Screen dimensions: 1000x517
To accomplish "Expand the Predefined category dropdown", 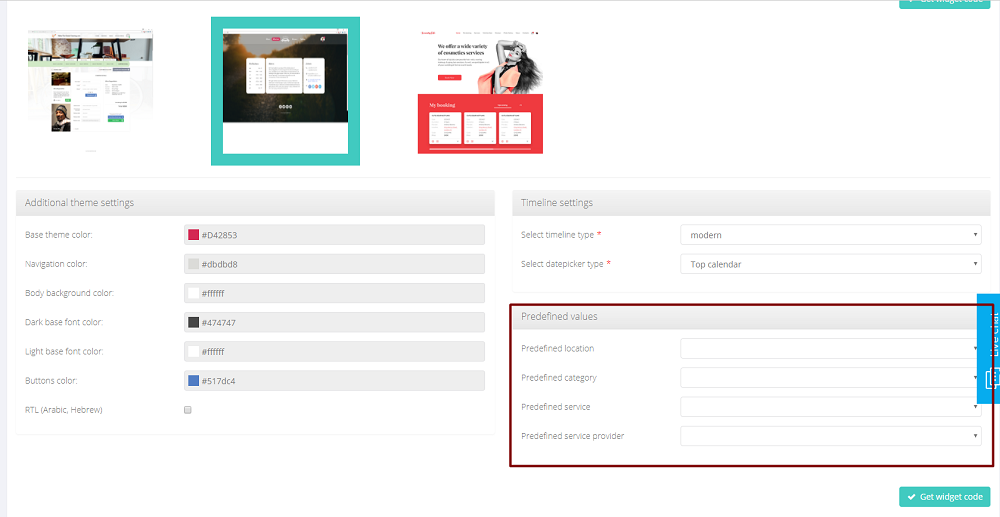I will (830, 378).
